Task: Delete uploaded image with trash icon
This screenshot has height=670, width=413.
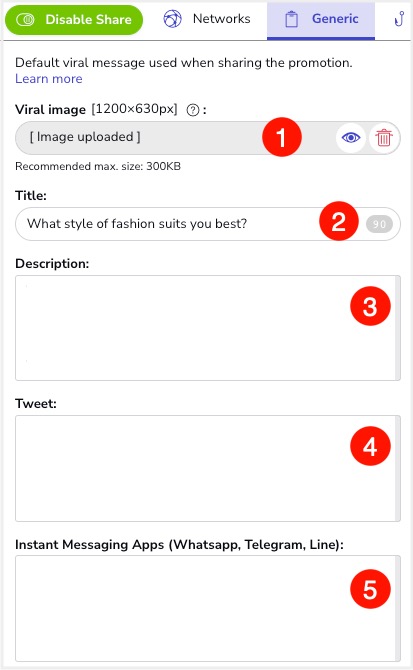Action: click(x=384, y=138)
